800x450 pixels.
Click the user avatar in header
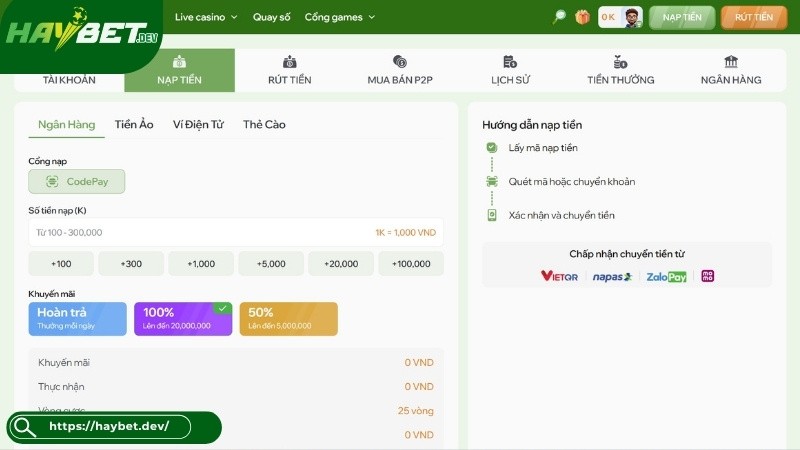click(632, 17)
